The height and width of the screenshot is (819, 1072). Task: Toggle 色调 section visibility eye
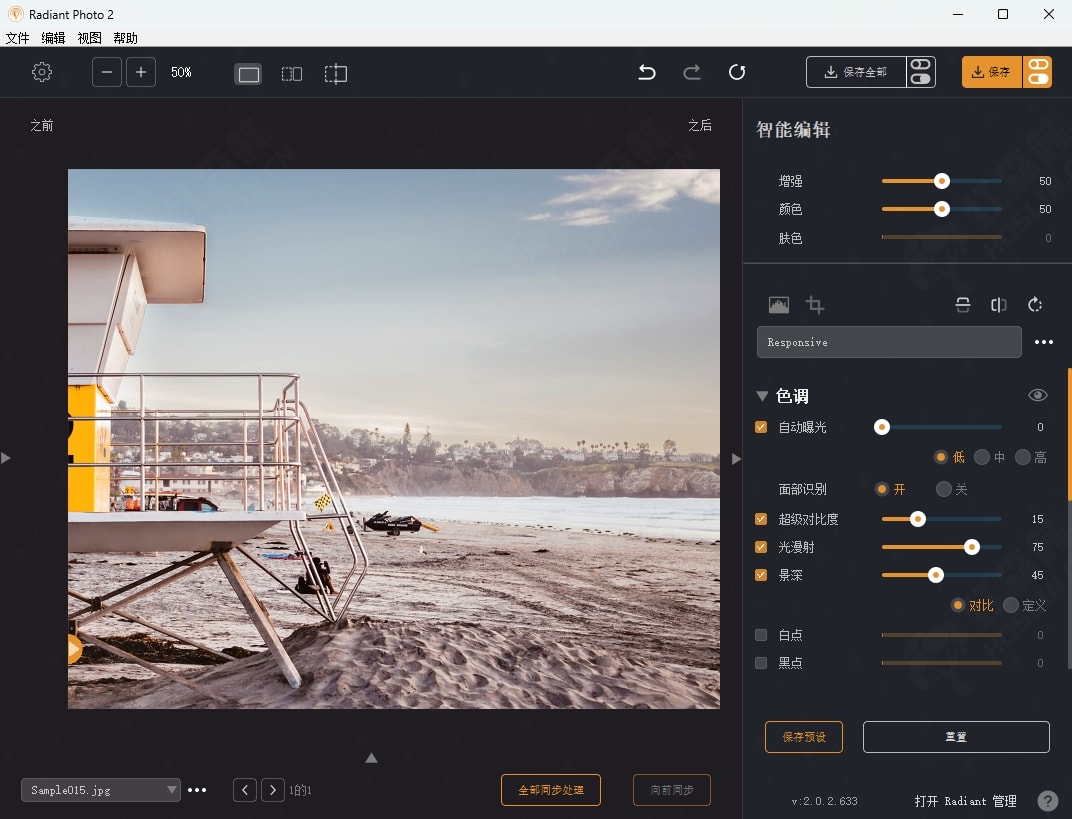pos(1037,395)
